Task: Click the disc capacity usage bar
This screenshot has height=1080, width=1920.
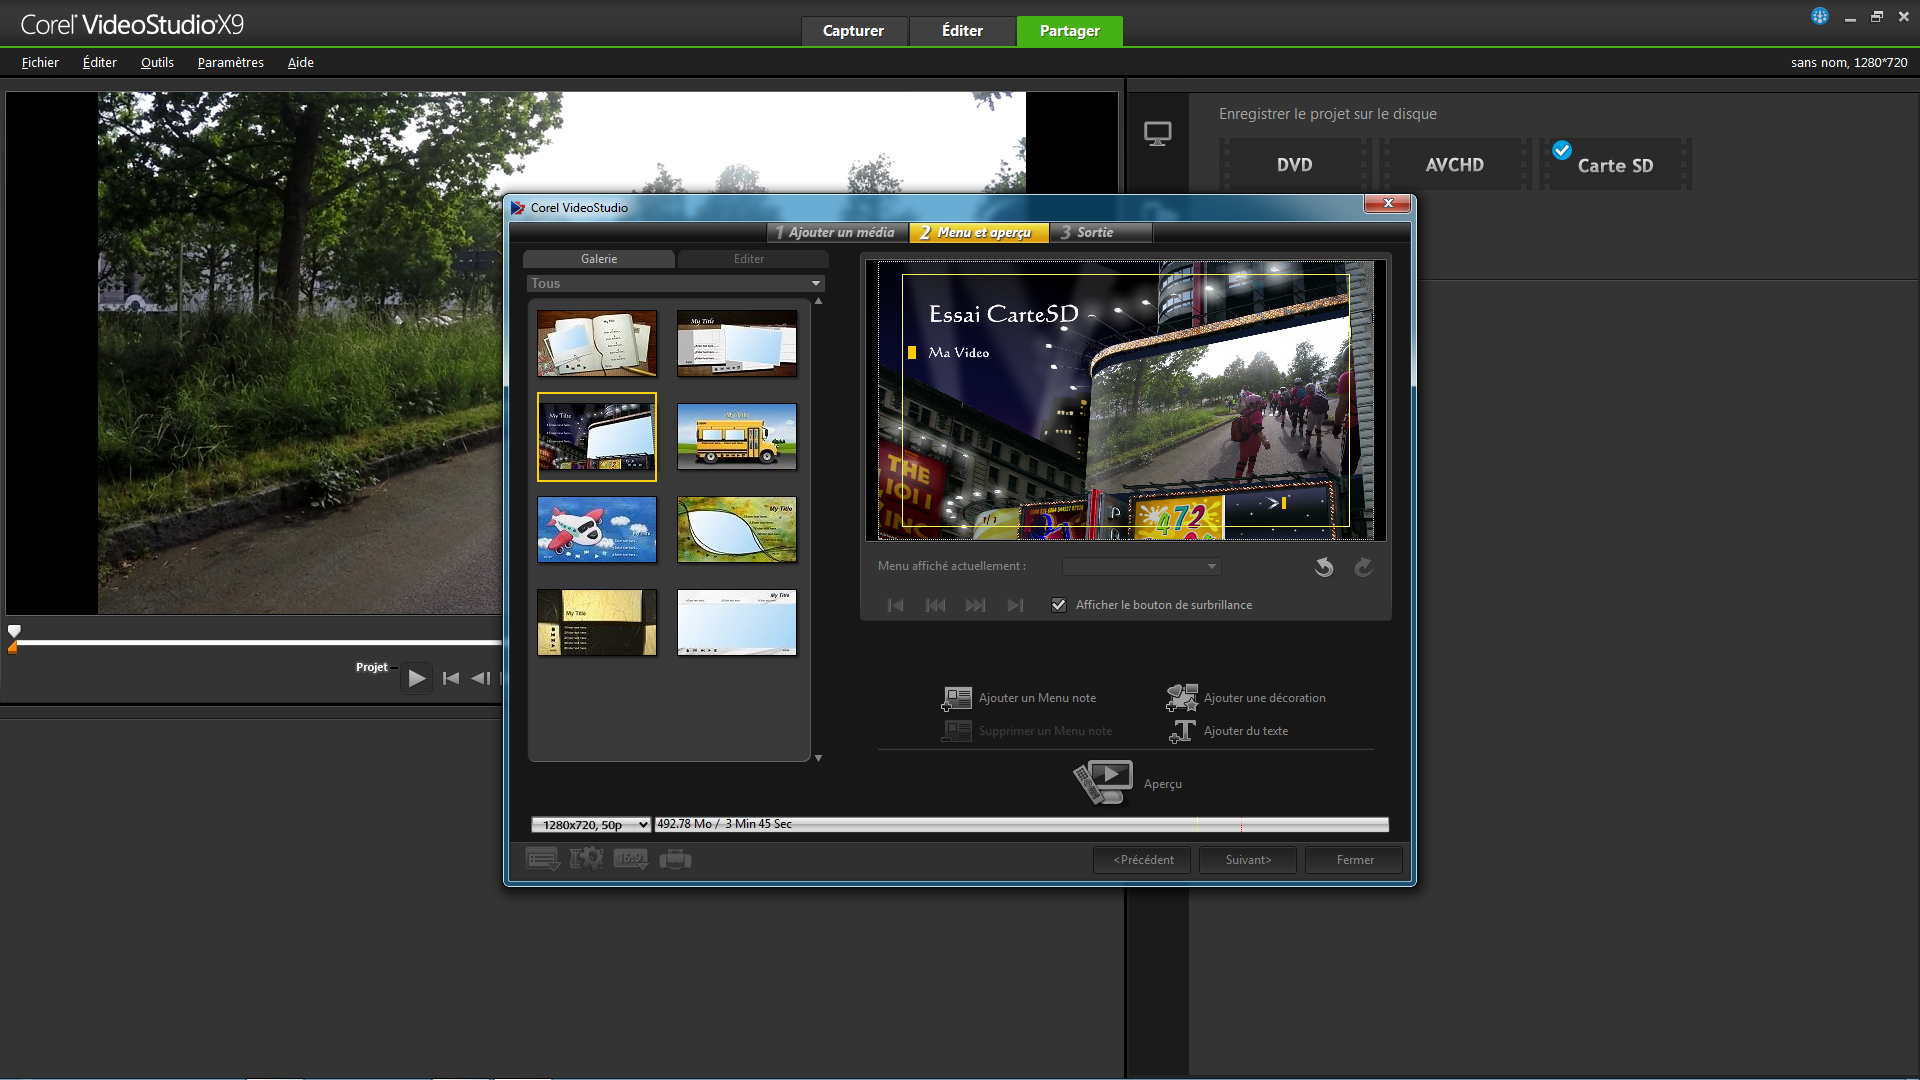Action: tap(1021, 824)
